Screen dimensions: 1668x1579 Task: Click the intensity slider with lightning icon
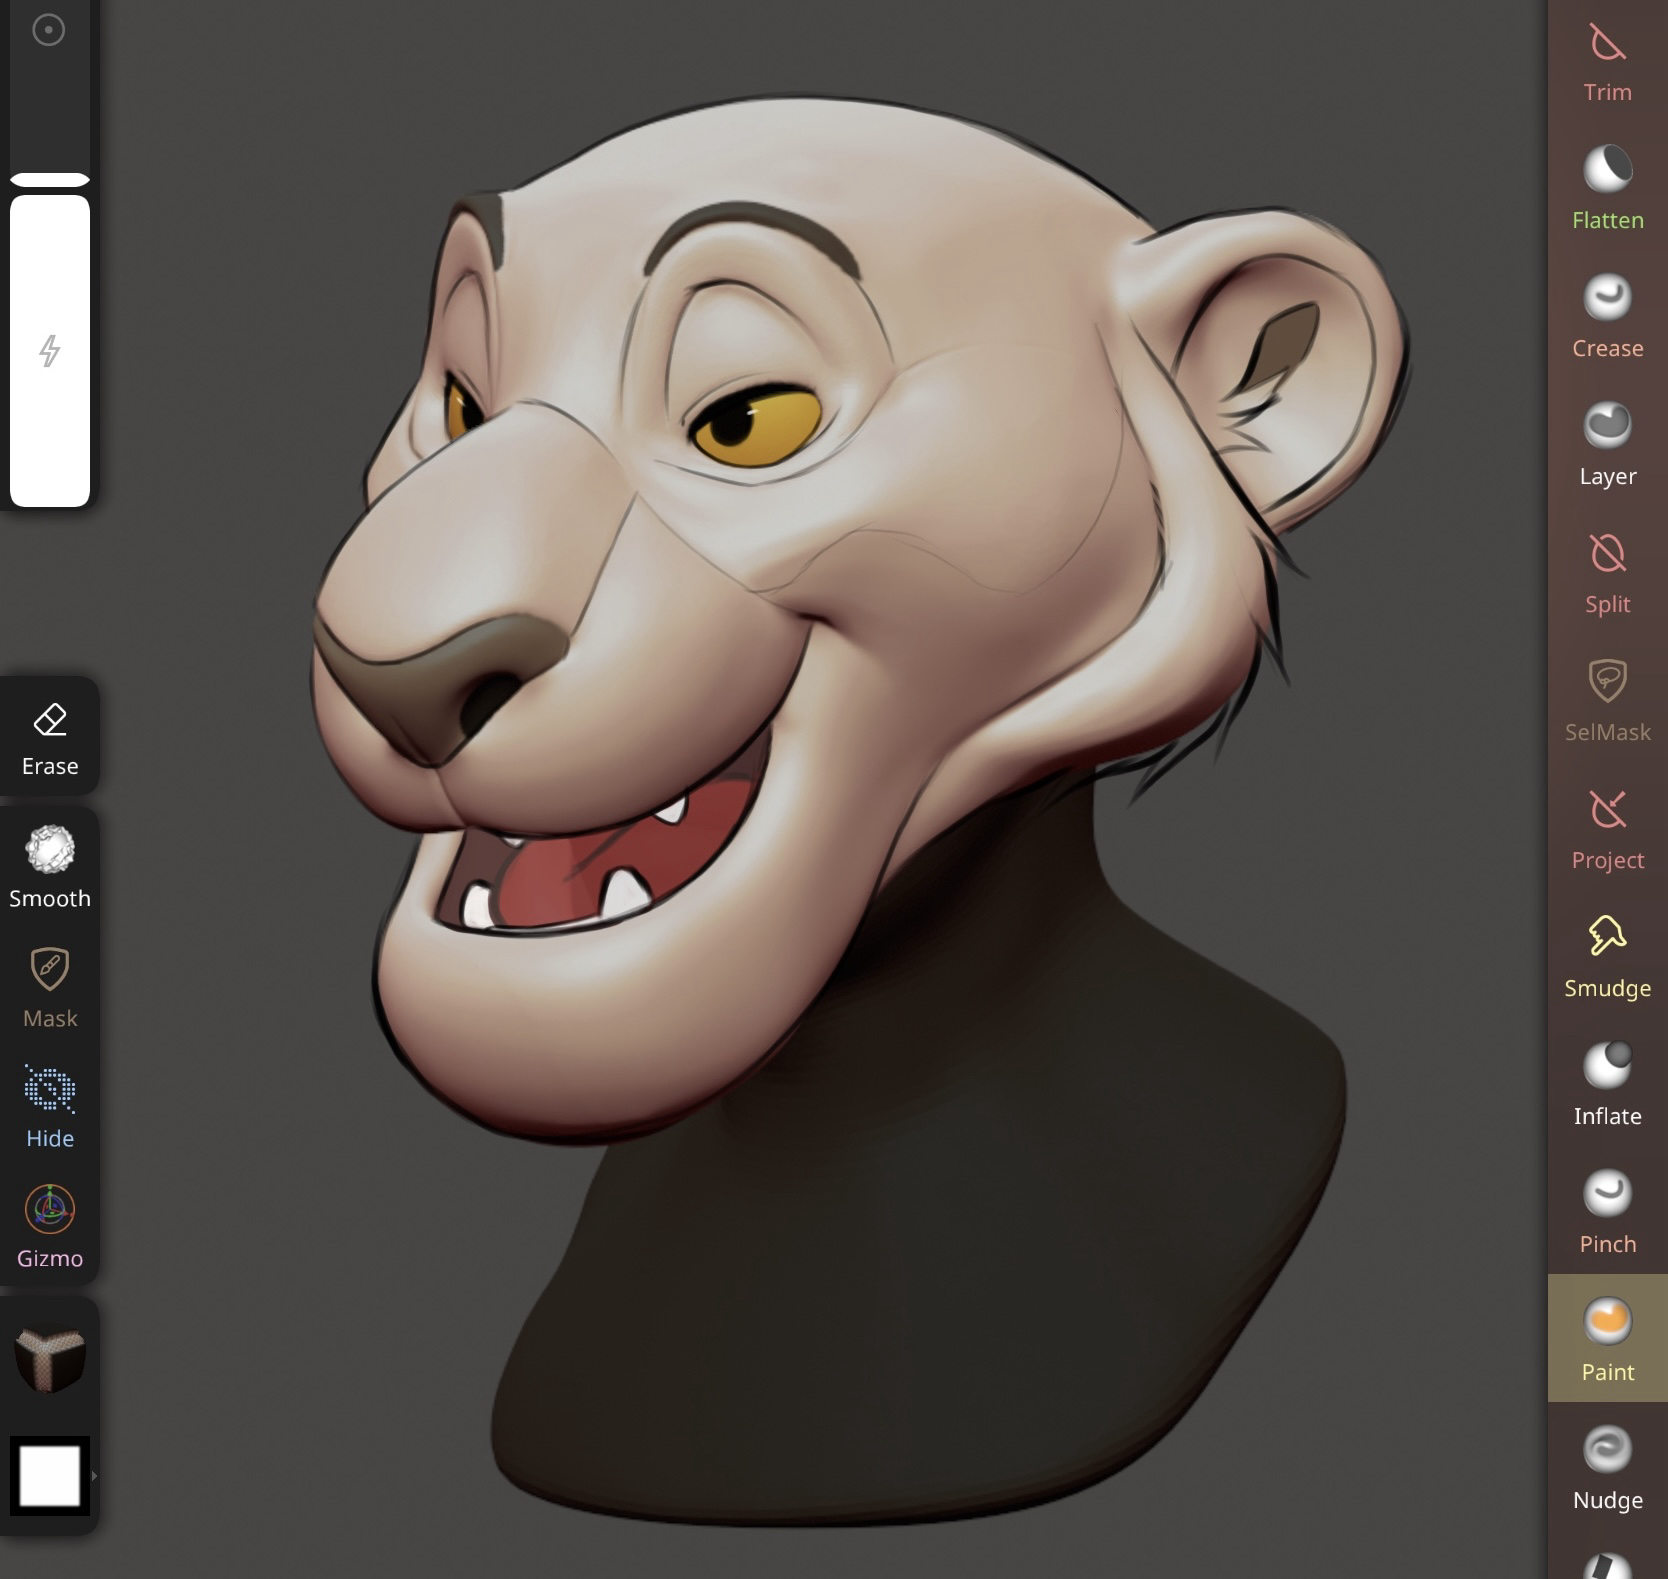click(x=50, y=350)
